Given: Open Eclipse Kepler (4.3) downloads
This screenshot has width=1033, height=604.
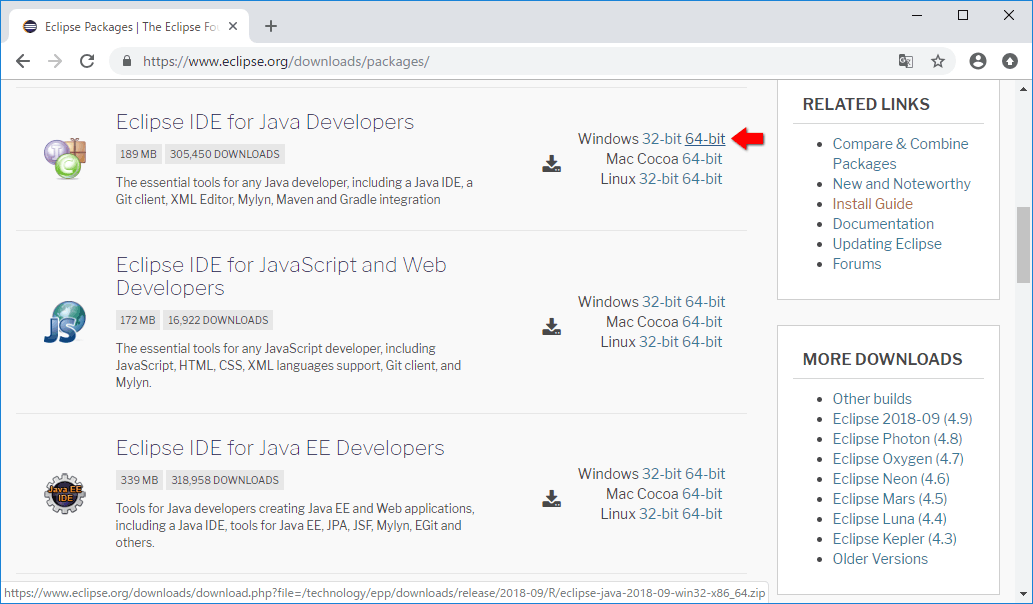Looking at the screenshot, I should tap(894, 538).
